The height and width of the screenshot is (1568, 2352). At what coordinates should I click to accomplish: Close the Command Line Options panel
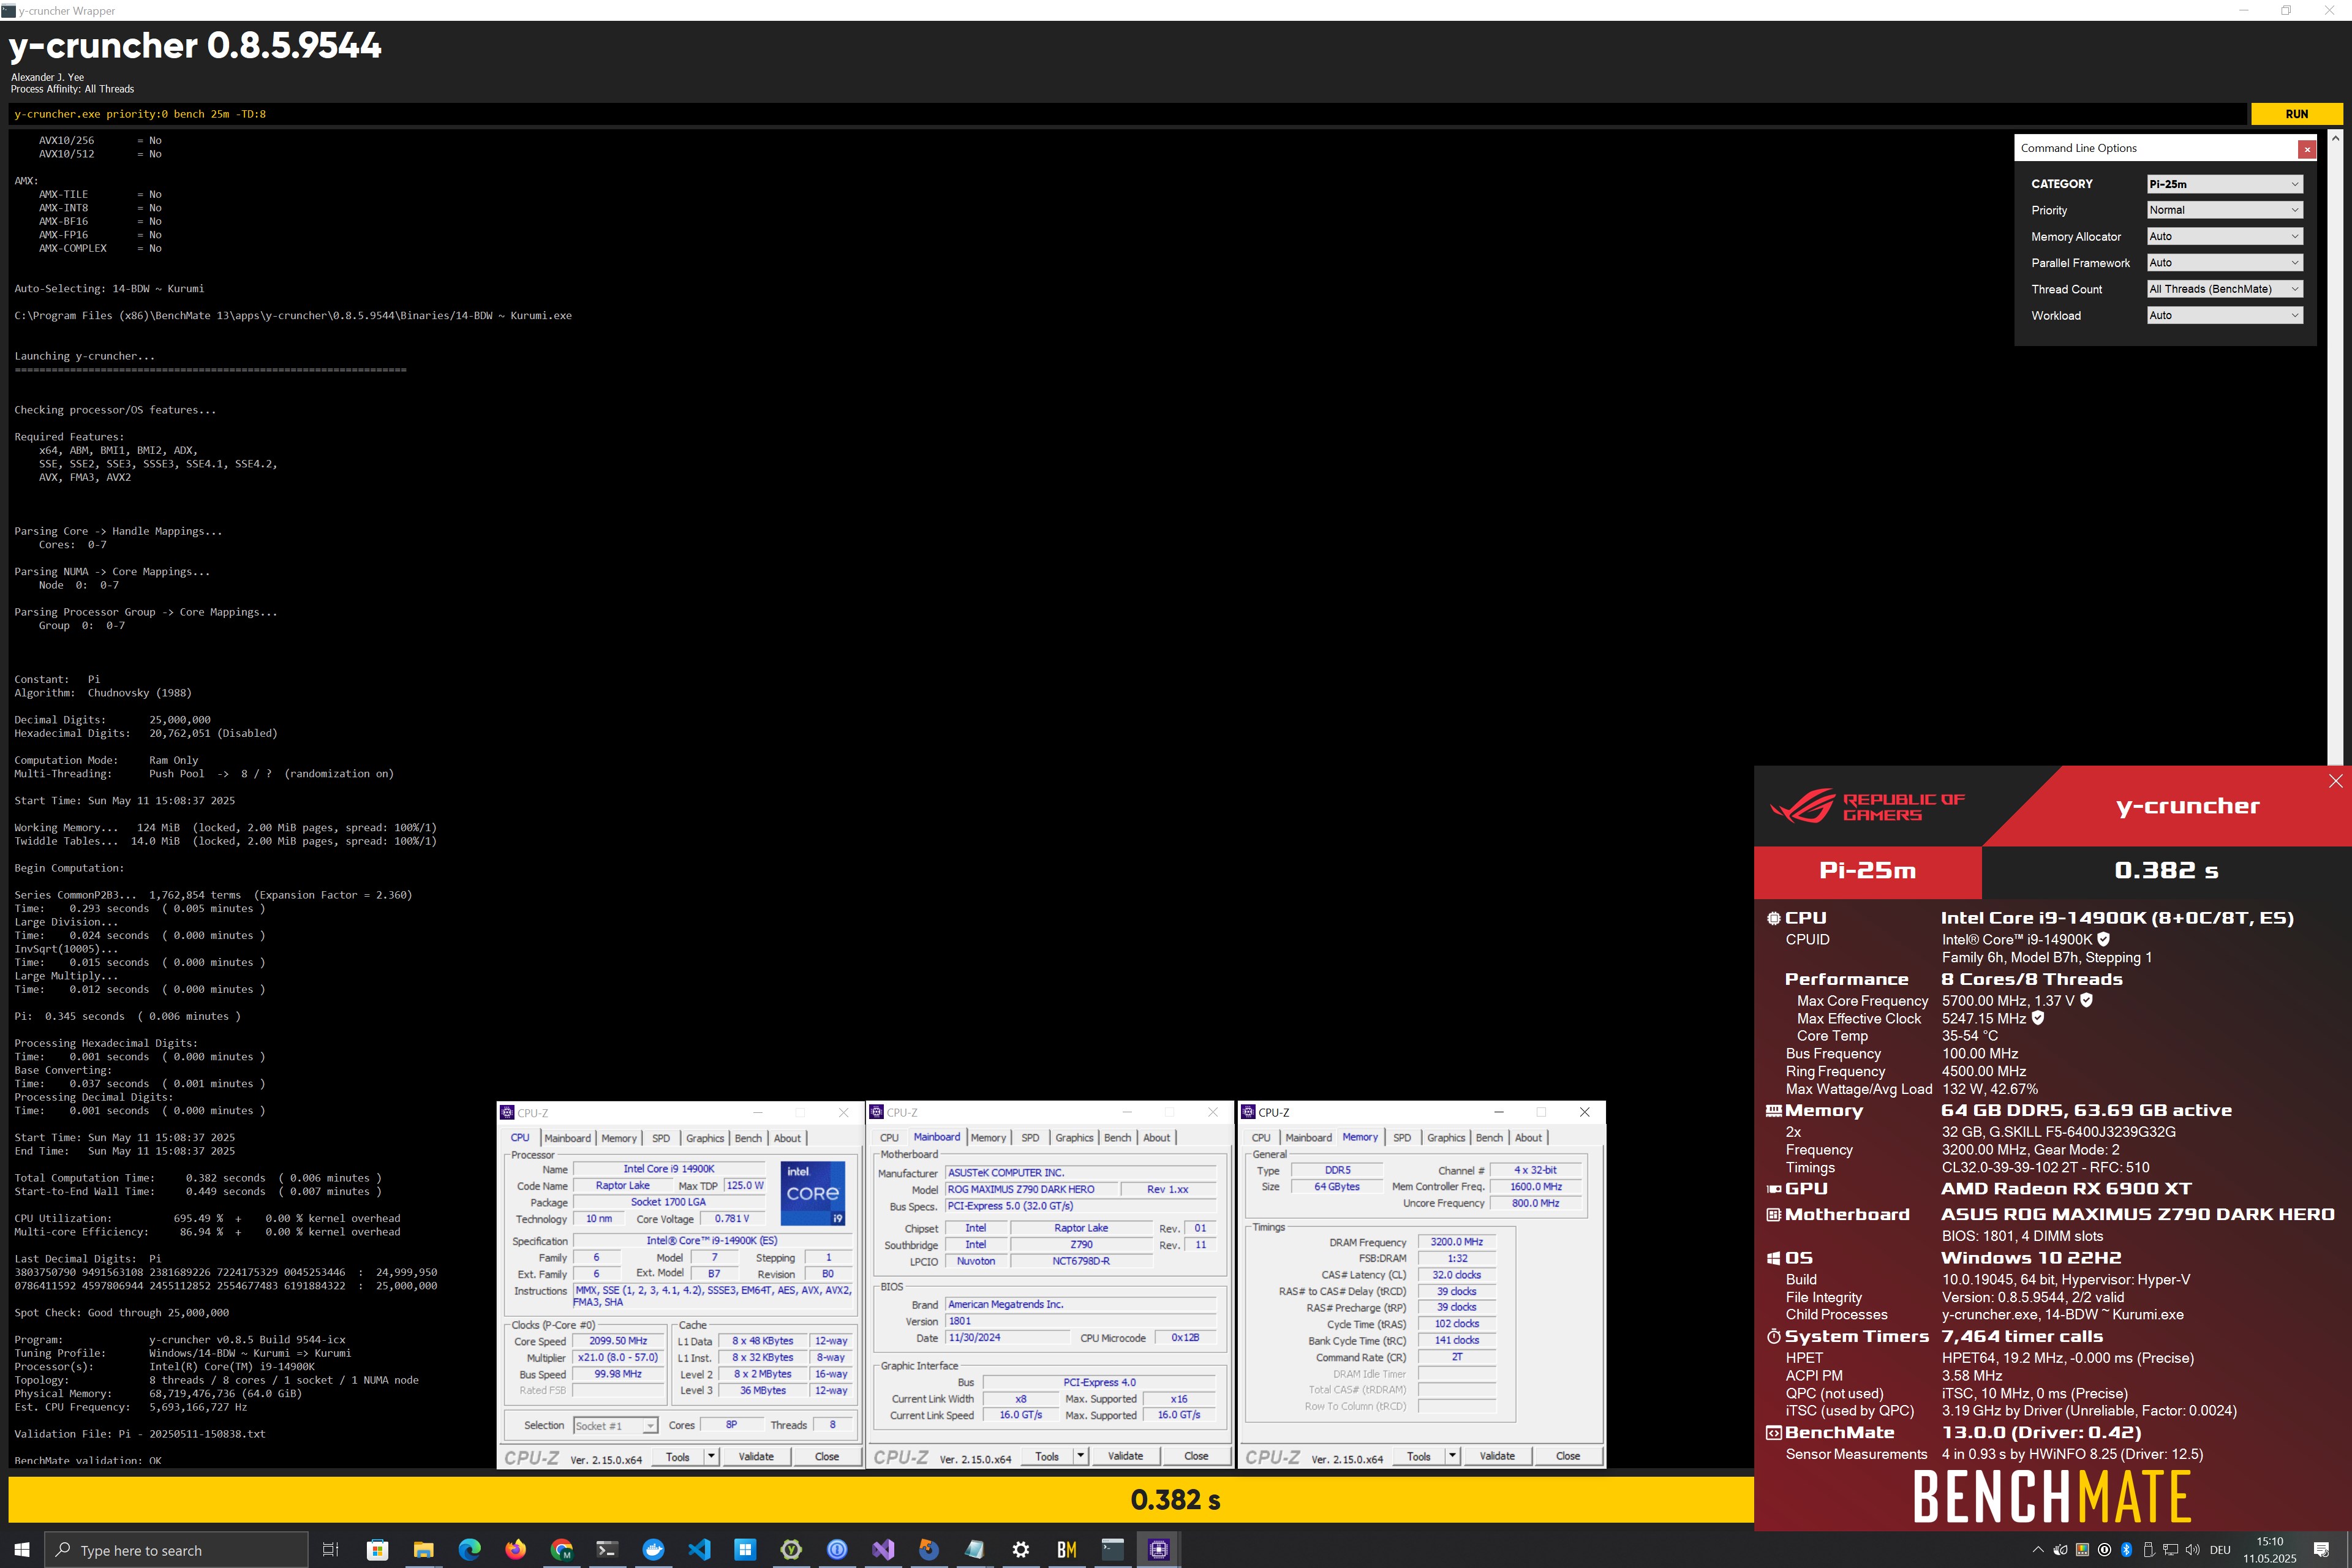point(2307,149)
